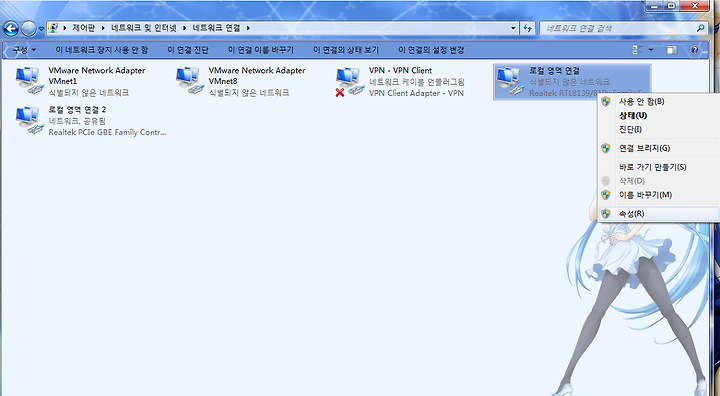Click the change view icon
The height and width of the screenshot is (396, 720).
tap(637, 50)
